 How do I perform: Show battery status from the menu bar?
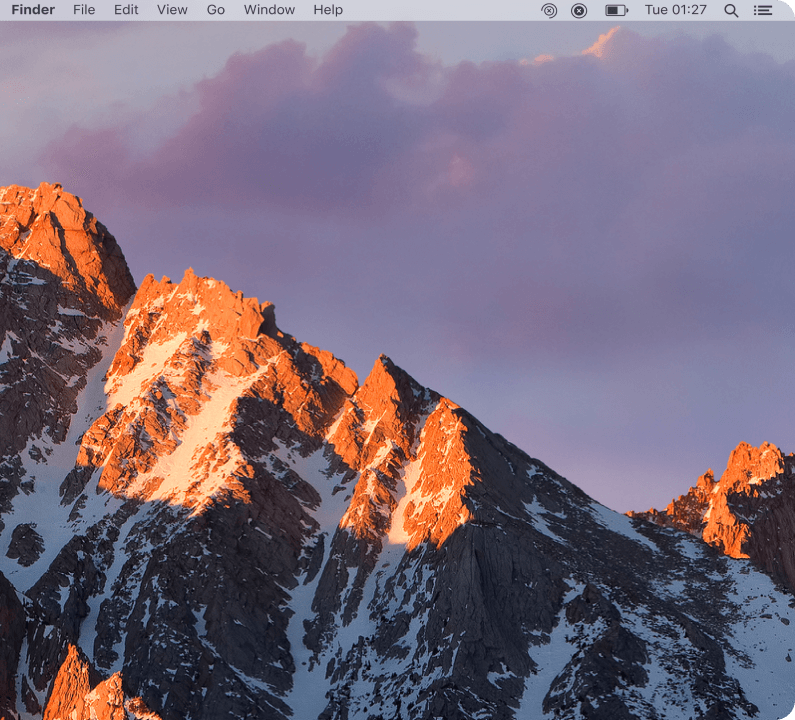[616, 10]
